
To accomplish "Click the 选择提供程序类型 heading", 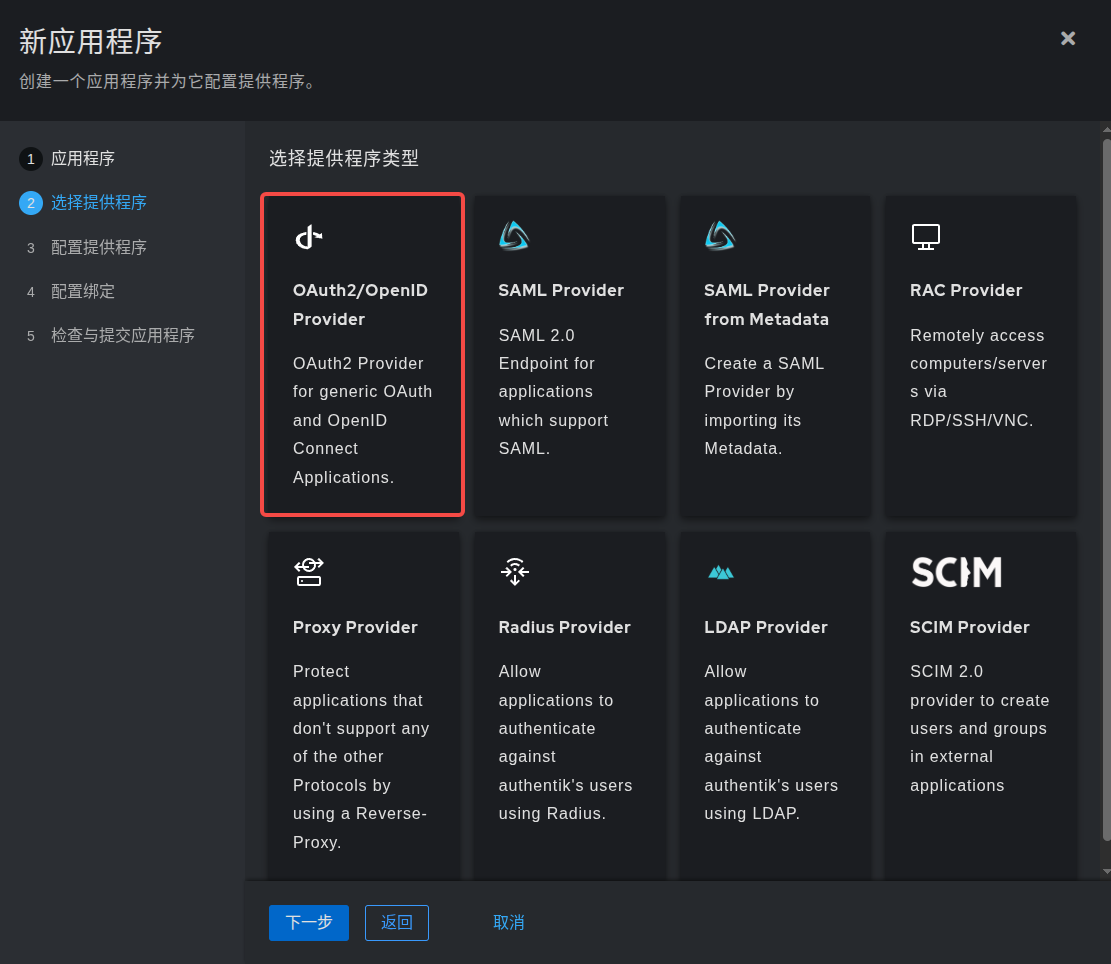I will (x=344, y=158).
